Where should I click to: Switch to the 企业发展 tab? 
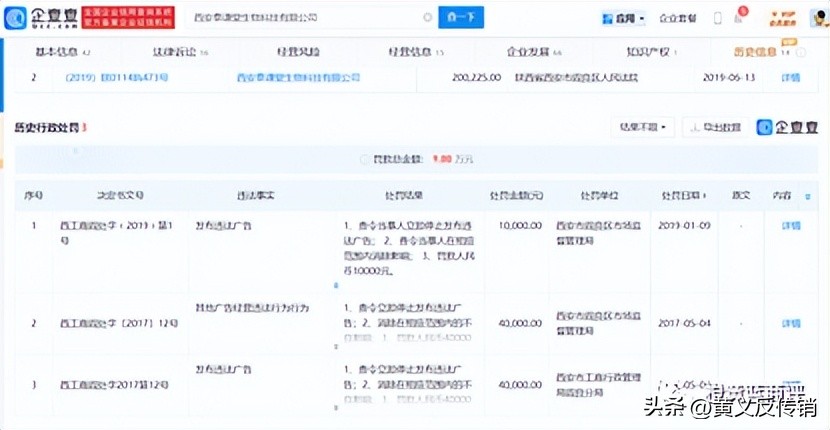(534, 52)
